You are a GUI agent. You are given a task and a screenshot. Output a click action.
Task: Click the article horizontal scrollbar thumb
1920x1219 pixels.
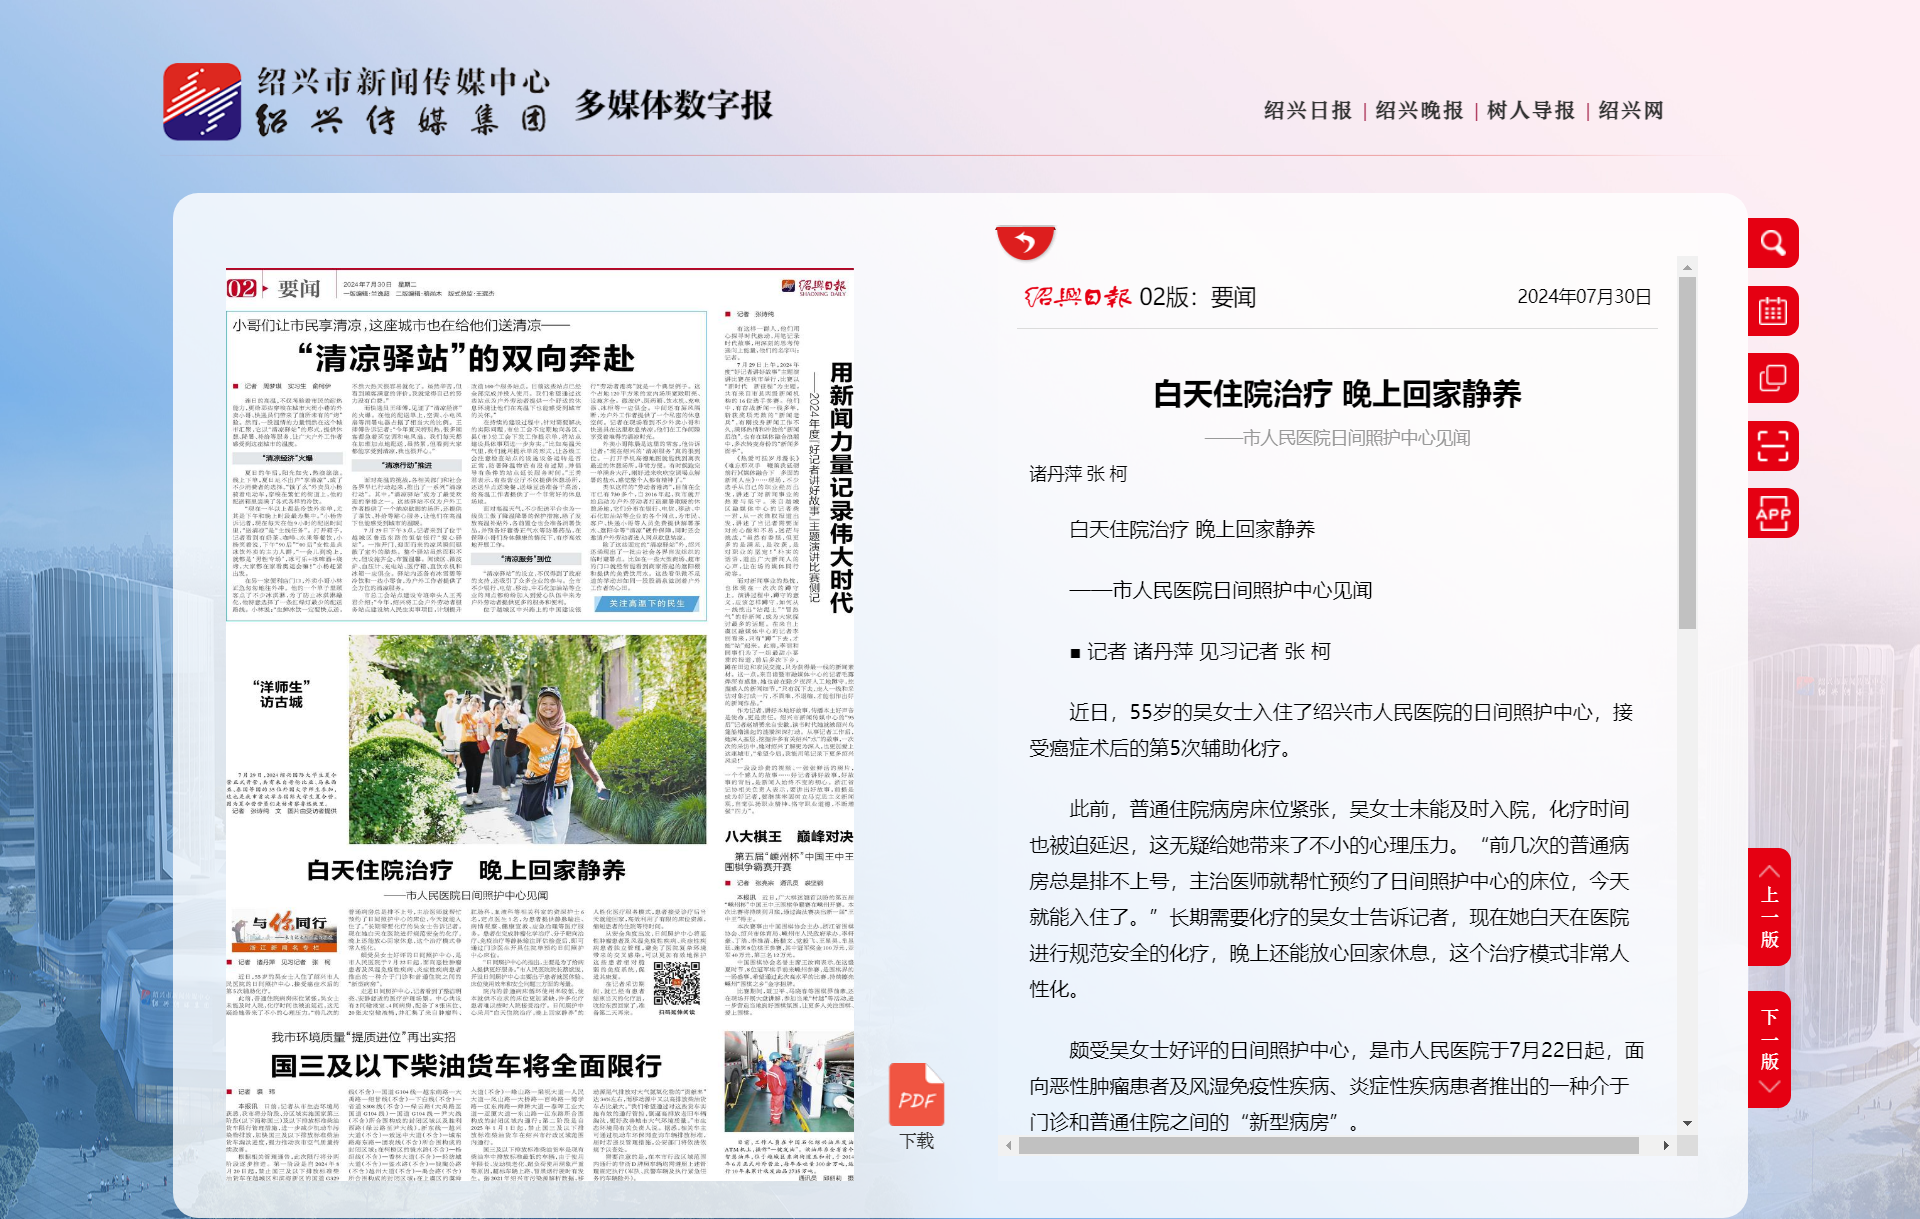1328,1145
